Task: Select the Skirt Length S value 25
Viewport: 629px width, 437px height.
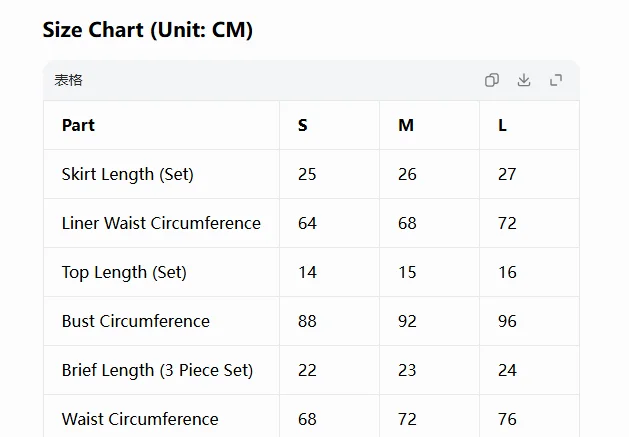Action: 307,175
